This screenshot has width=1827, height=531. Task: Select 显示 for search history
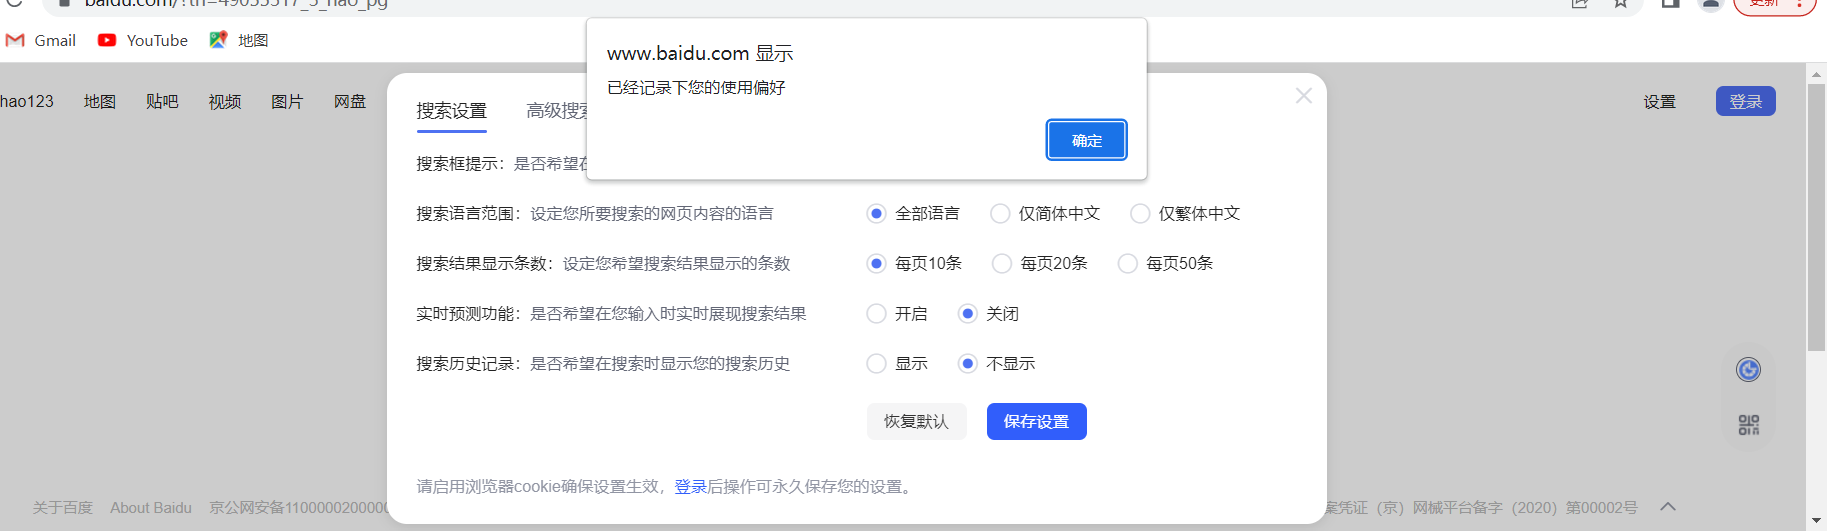click(877, 363)
